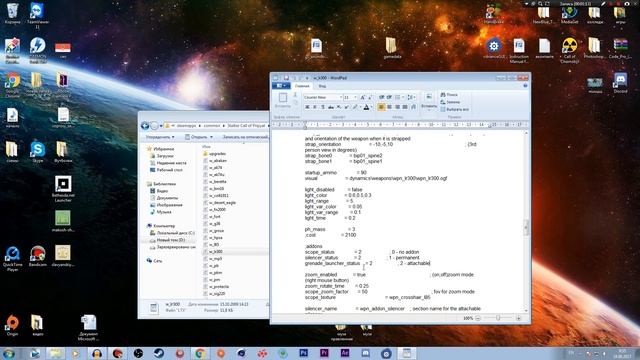The height and width of the screenshot is (360, 640).
Task: Click the Cut icon in clipboard group
Action: (x=295, y=95)
